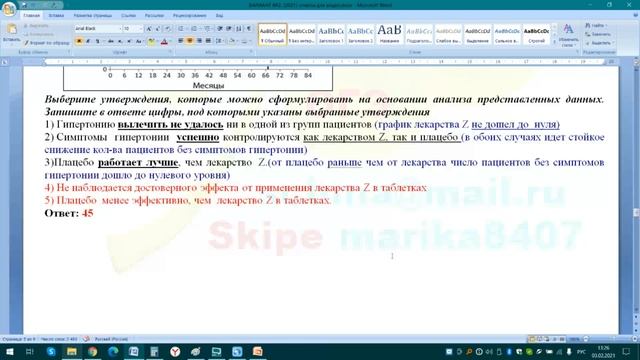This screenshot has height=360, width=640.
Task: Toggle Superscript formatting
Action: pos(129,41)
